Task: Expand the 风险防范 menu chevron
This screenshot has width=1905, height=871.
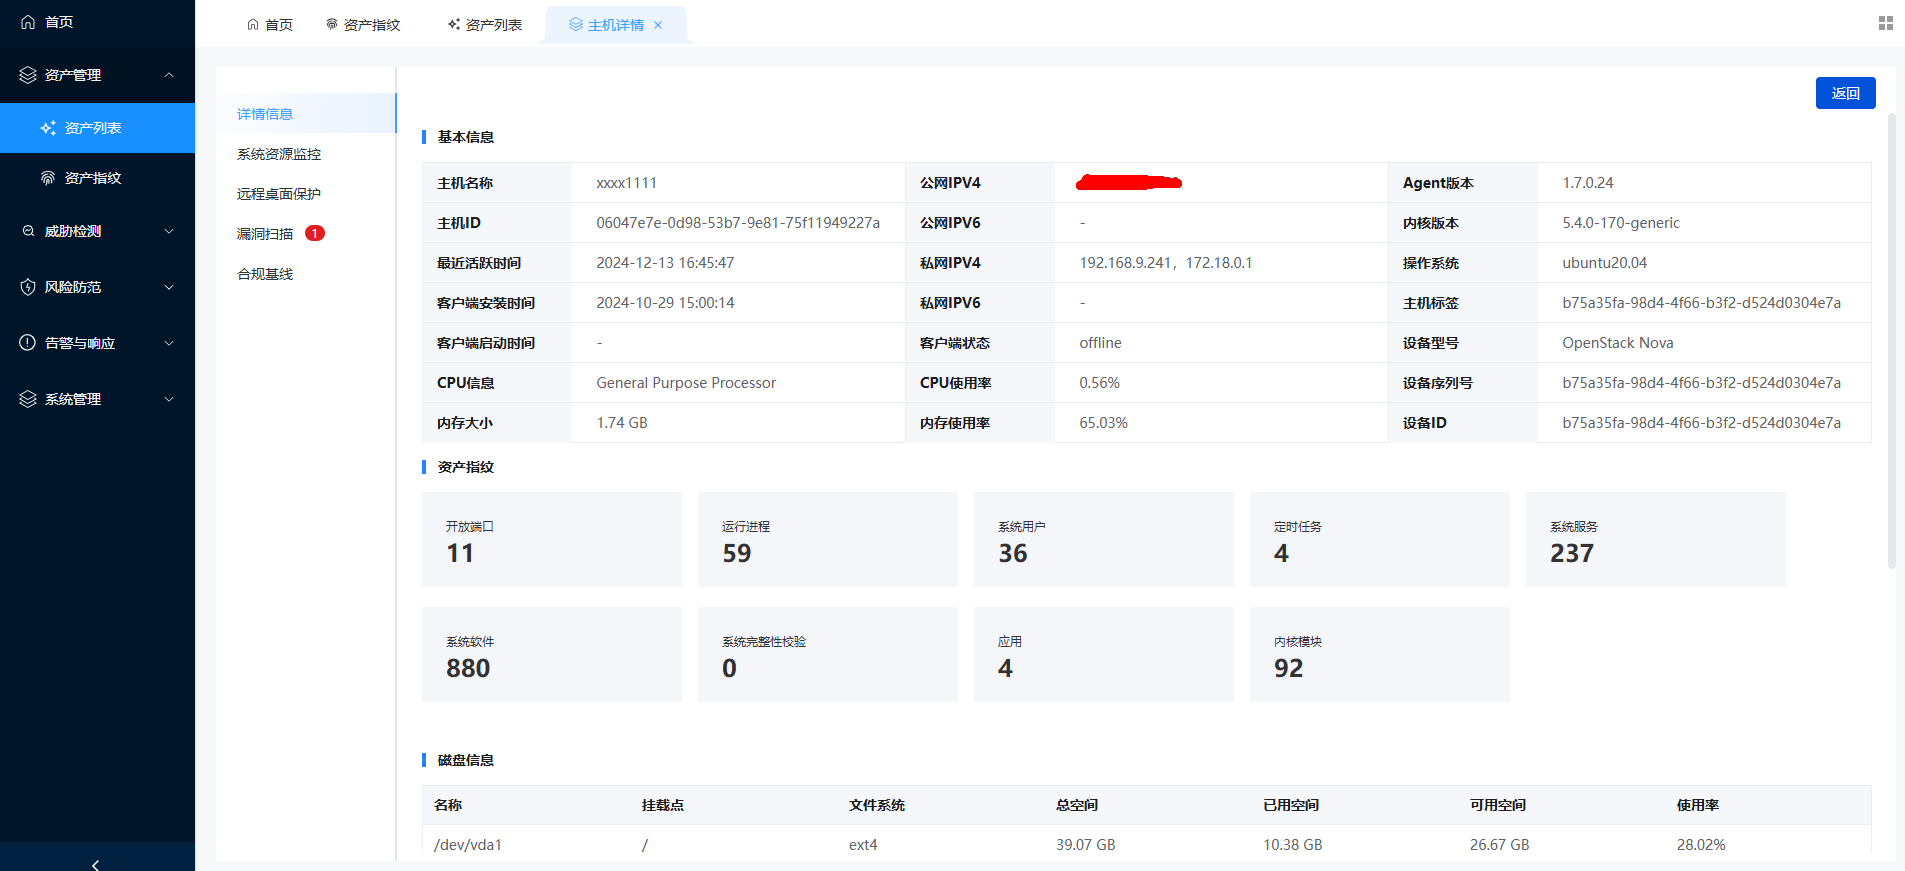Action: (x=169, y=287)
